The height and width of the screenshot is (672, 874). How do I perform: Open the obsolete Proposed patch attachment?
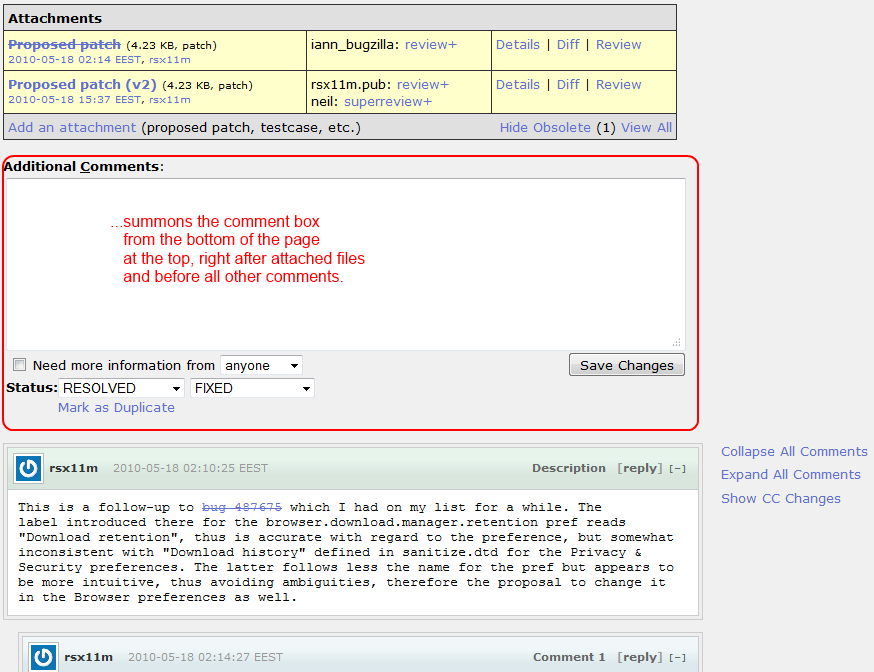[x=64, y=45]
